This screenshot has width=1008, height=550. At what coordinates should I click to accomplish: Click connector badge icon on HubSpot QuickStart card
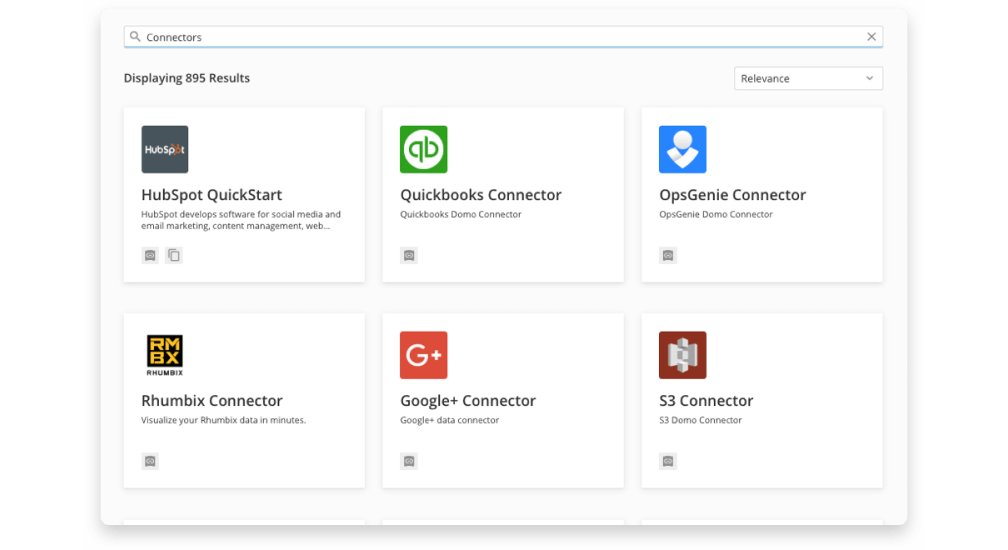[150, 255]
